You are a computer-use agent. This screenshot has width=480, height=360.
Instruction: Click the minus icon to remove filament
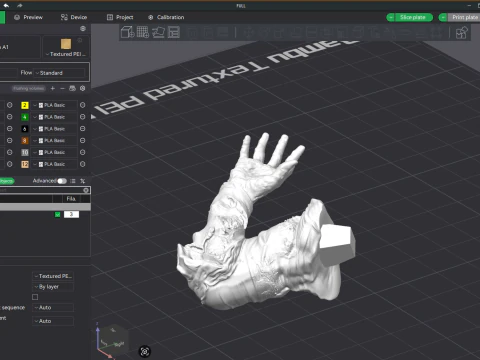coord(62,88)
